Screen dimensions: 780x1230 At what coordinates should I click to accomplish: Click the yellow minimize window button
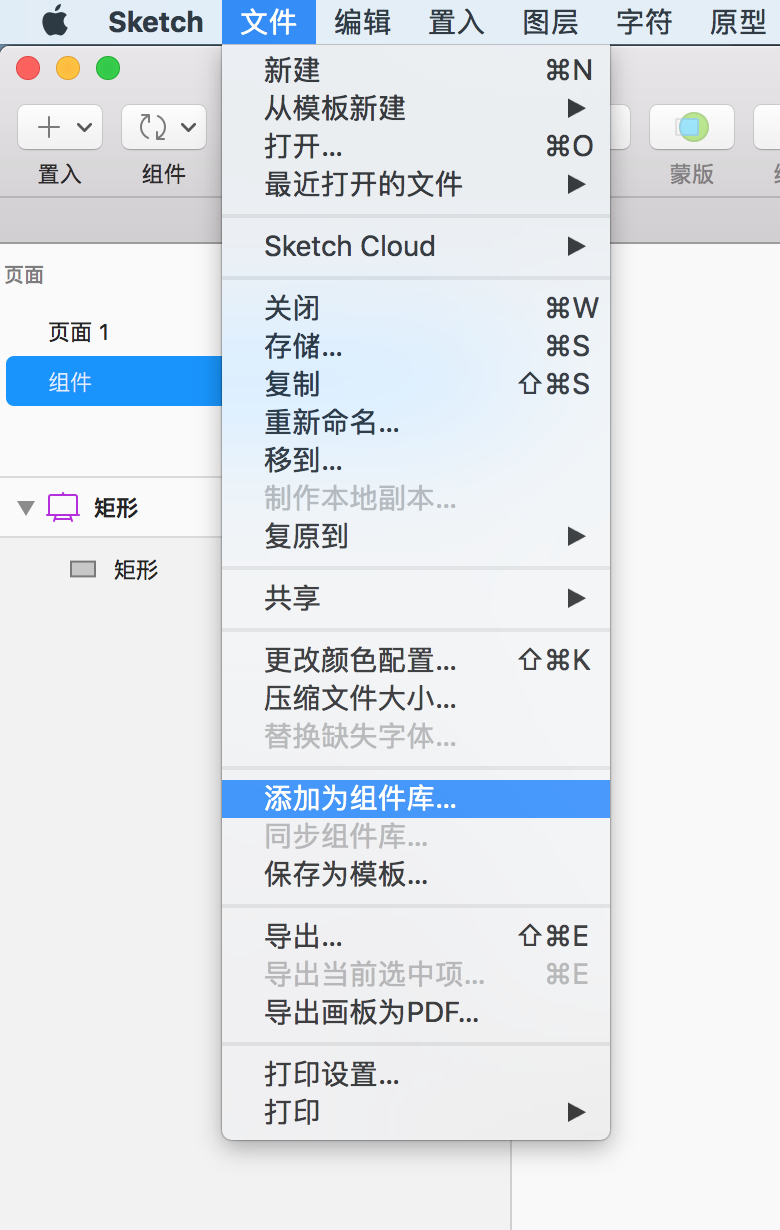pyautogui.click(x=68, y=68)
